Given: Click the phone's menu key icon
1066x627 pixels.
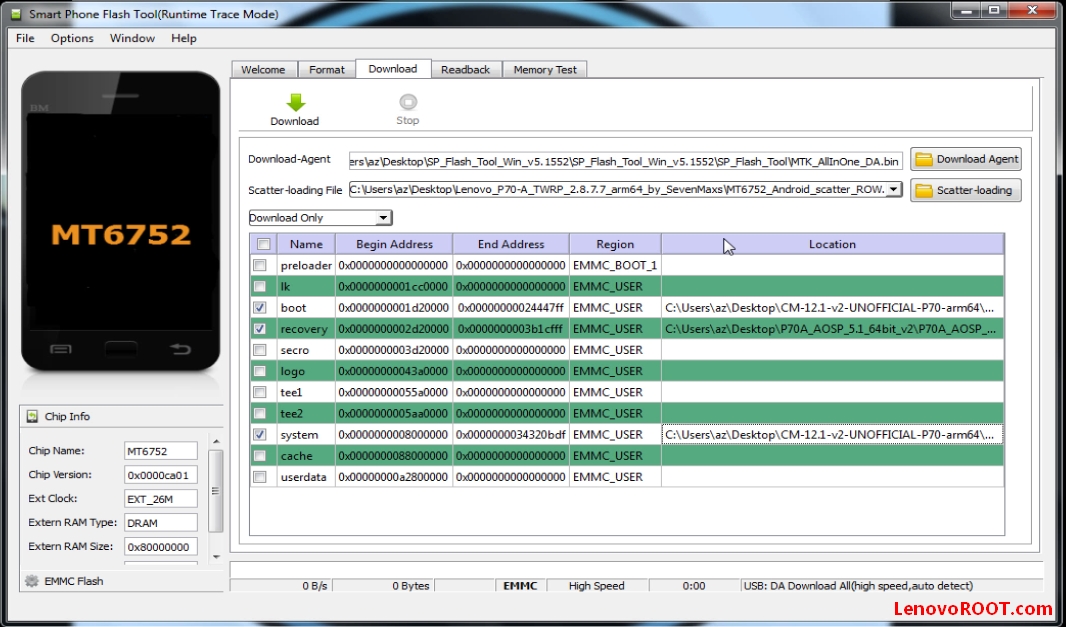Looking at the screenshot, I should point(61,350).
